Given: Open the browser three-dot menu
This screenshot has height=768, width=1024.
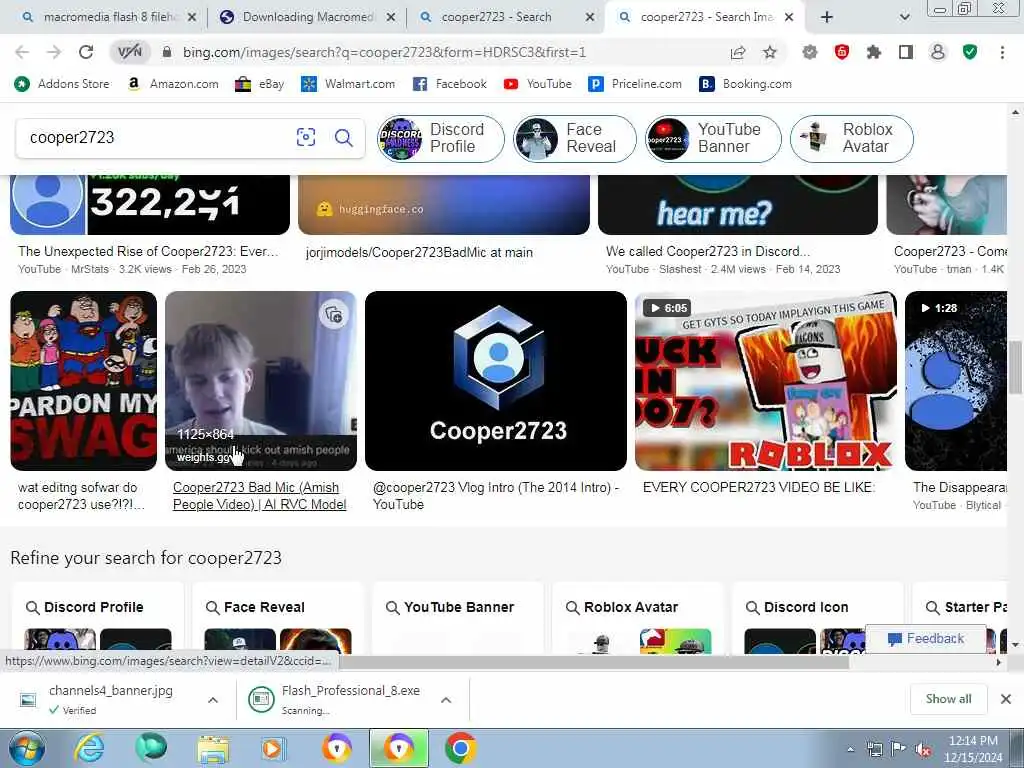Looking at the screenshot, I should coord(1002,52).
